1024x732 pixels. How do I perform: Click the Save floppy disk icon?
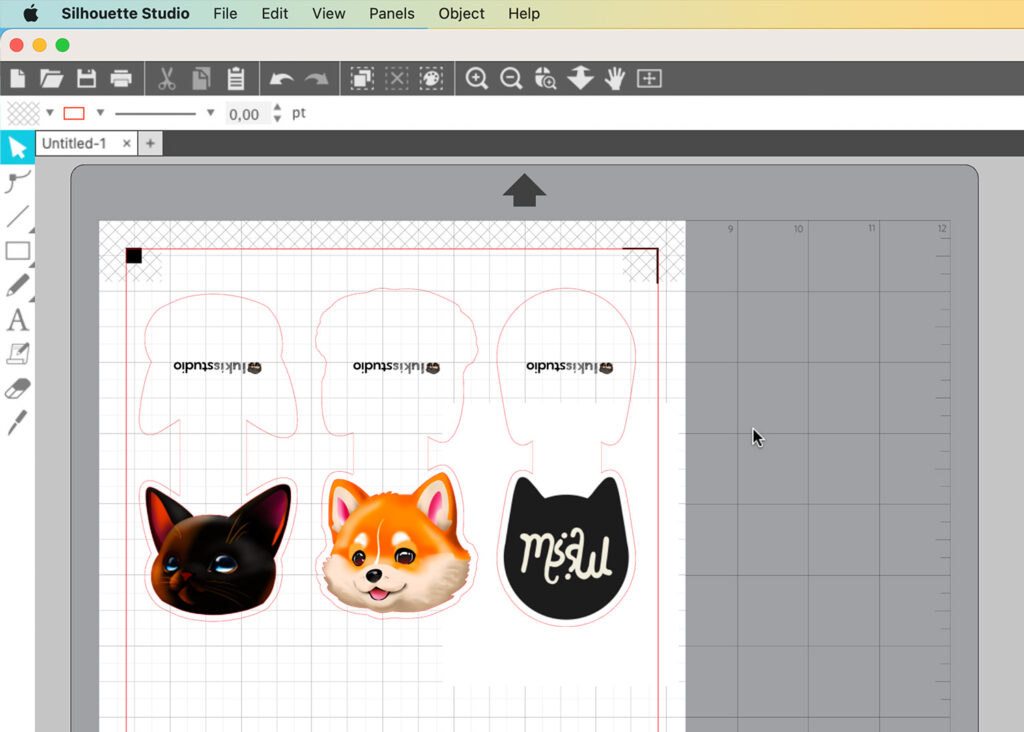pyautogui.click(x=86, y=78)
